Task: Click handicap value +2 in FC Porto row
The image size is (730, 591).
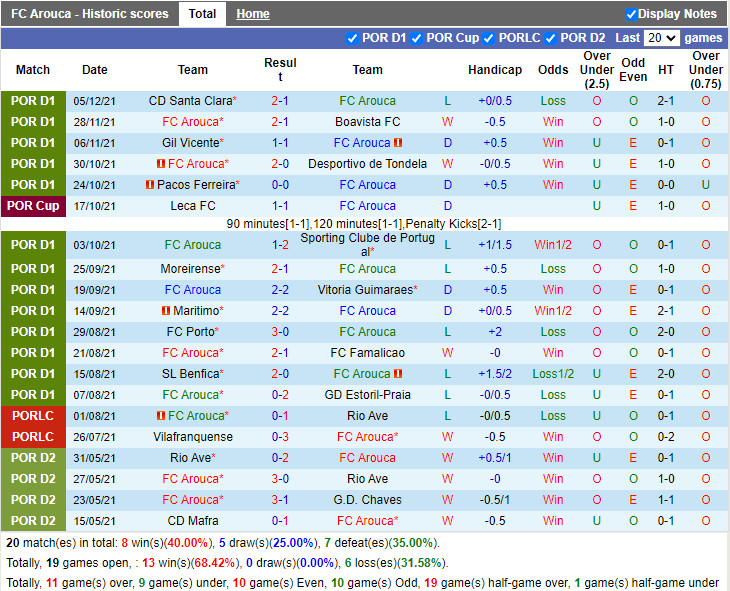Action: click(495, 332)
